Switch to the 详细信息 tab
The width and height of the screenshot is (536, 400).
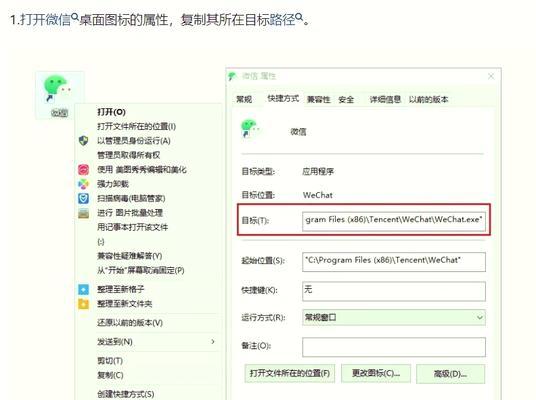tap(385, 99)
